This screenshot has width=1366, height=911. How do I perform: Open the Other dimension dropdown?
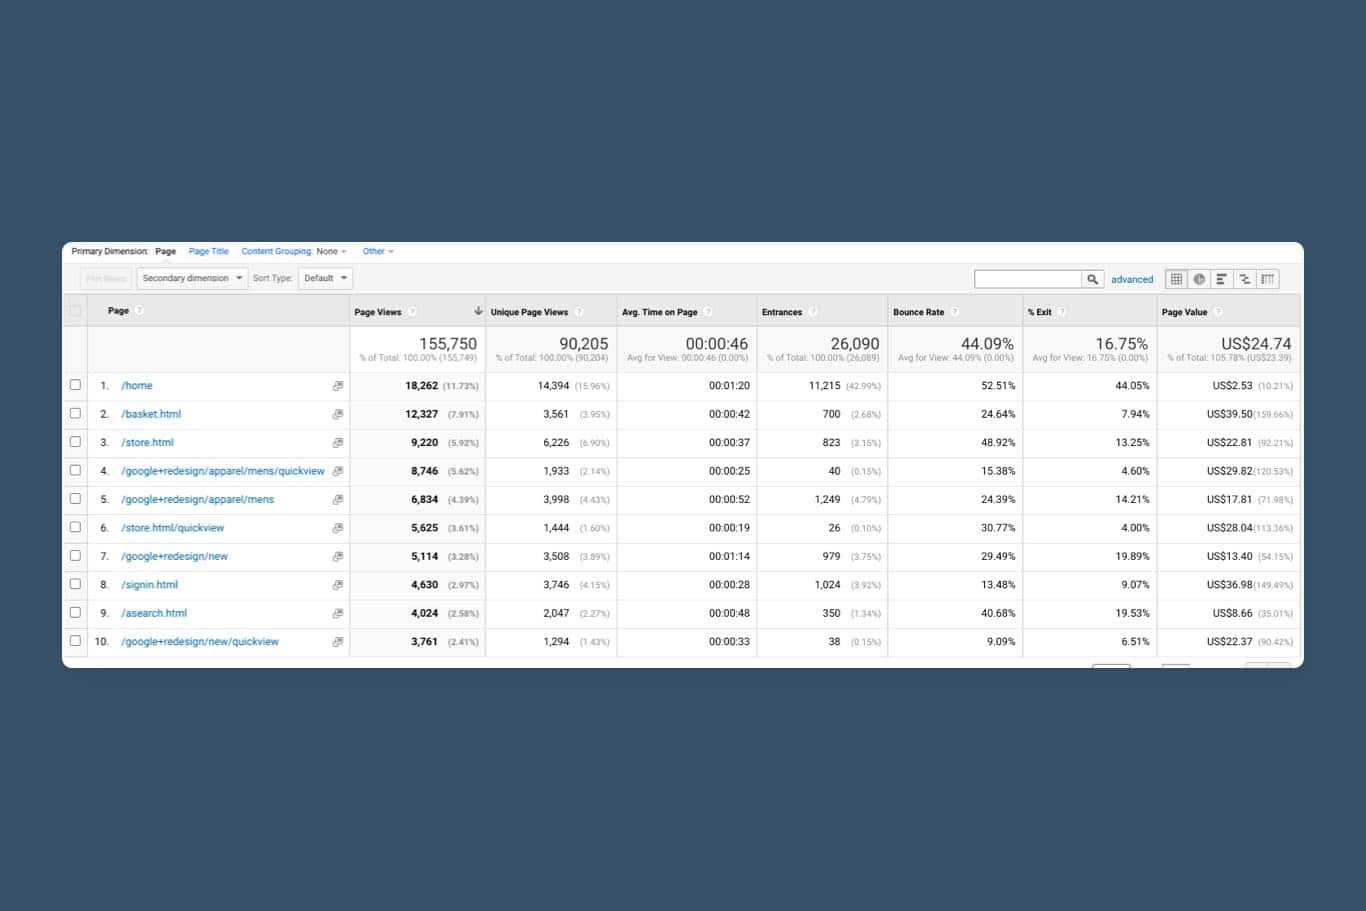point(377,251)
